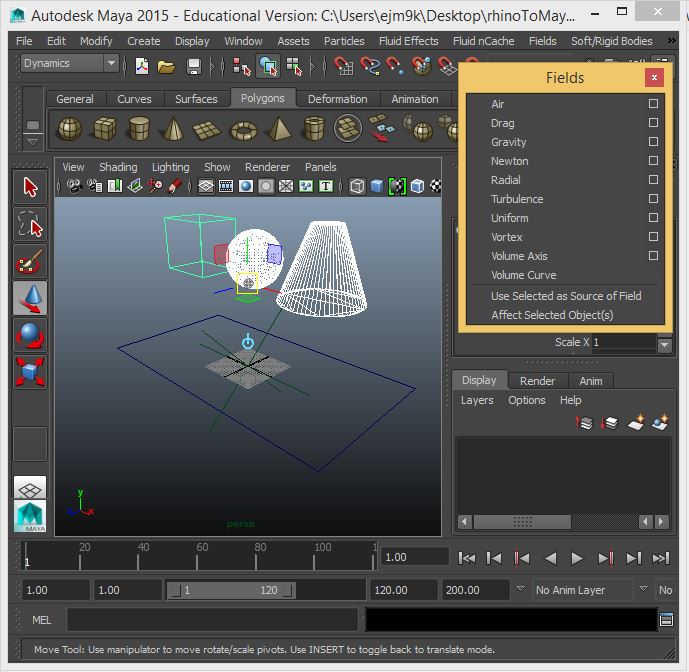Toggle viewport grid display icon
689x672 pixels.
coord(206,186)
